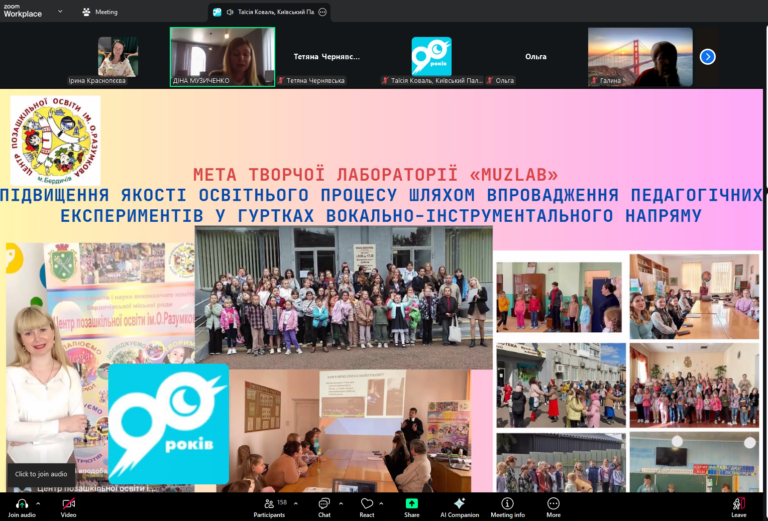Select ДІНА МУЗИЧЕНКО active speaker video
This screenshot has height=521, width=768.
(x=222, y=57)
